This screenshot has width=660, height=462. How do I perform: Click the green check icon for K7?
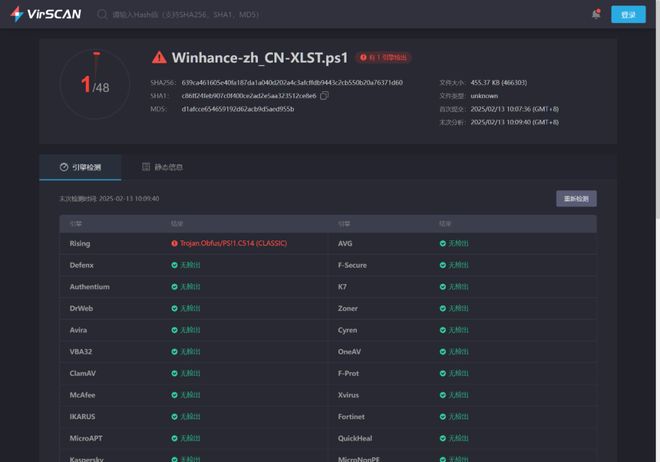tap(443, 287)
